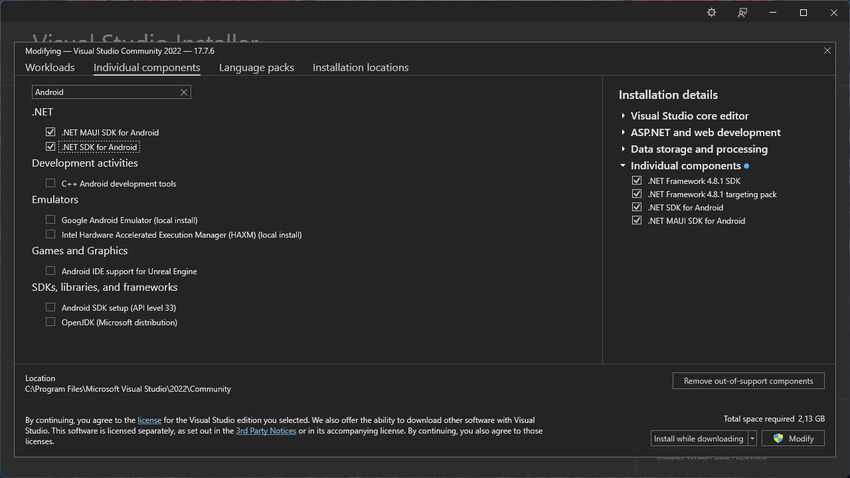The image size is (850, 478).
Task: Expand Visual Studio core editor node
Action: [623, 115]
